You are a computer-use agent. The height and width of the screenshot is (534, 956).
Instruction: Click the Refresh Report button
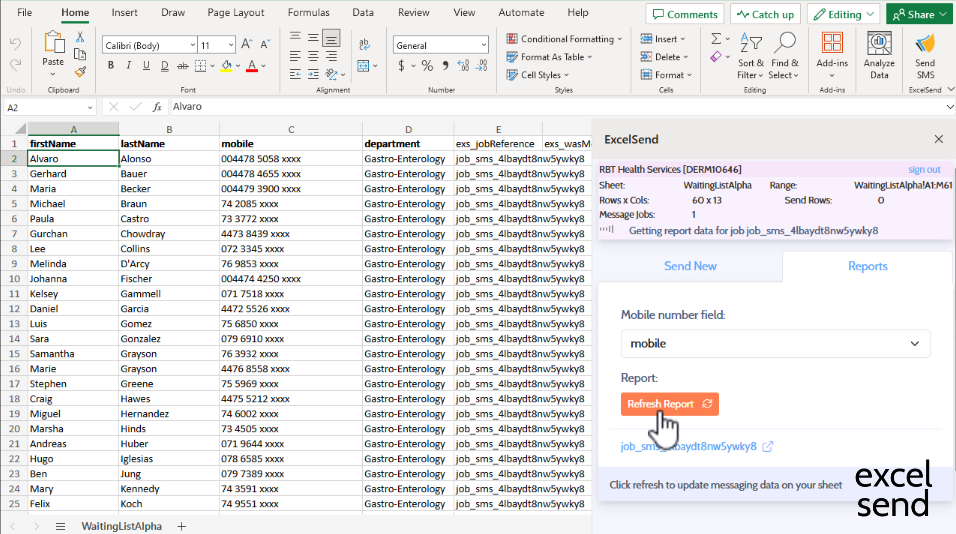coord(669,404)
